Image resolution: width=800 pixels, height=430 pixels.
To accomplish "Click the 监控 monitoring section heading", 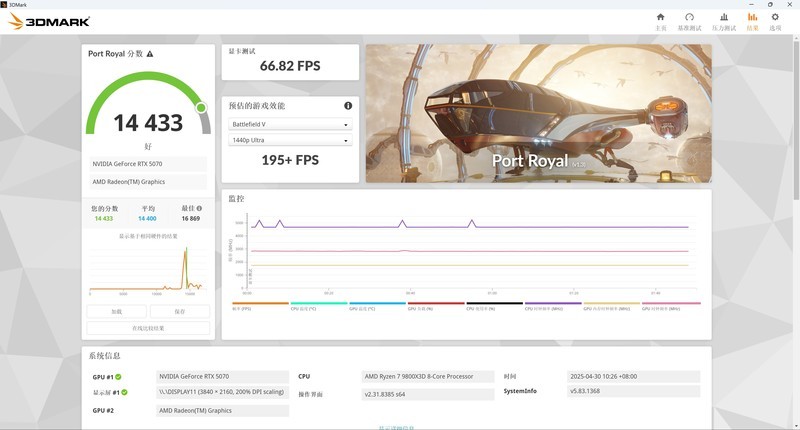I will tap(236, 198).
